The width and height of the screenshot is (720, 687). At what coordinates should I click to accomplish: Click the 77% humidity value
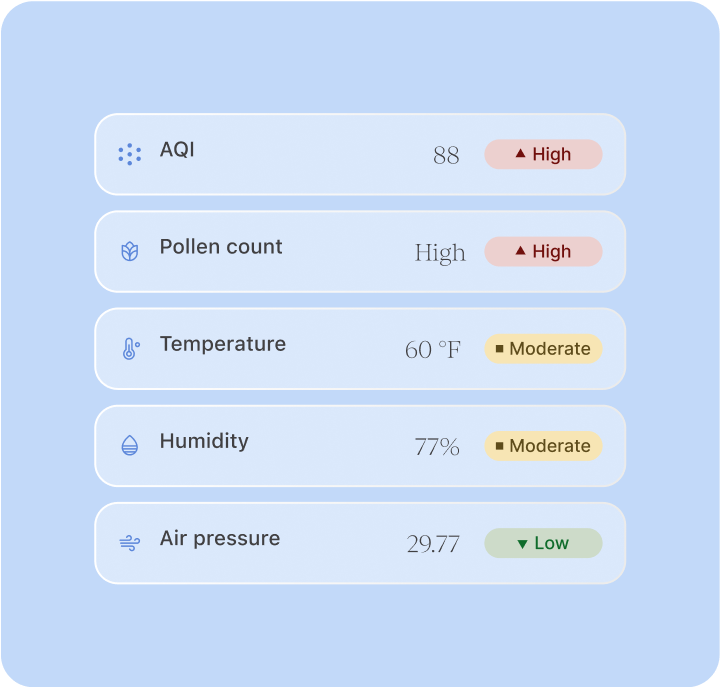pyautogui.click(x=437, y=447)
